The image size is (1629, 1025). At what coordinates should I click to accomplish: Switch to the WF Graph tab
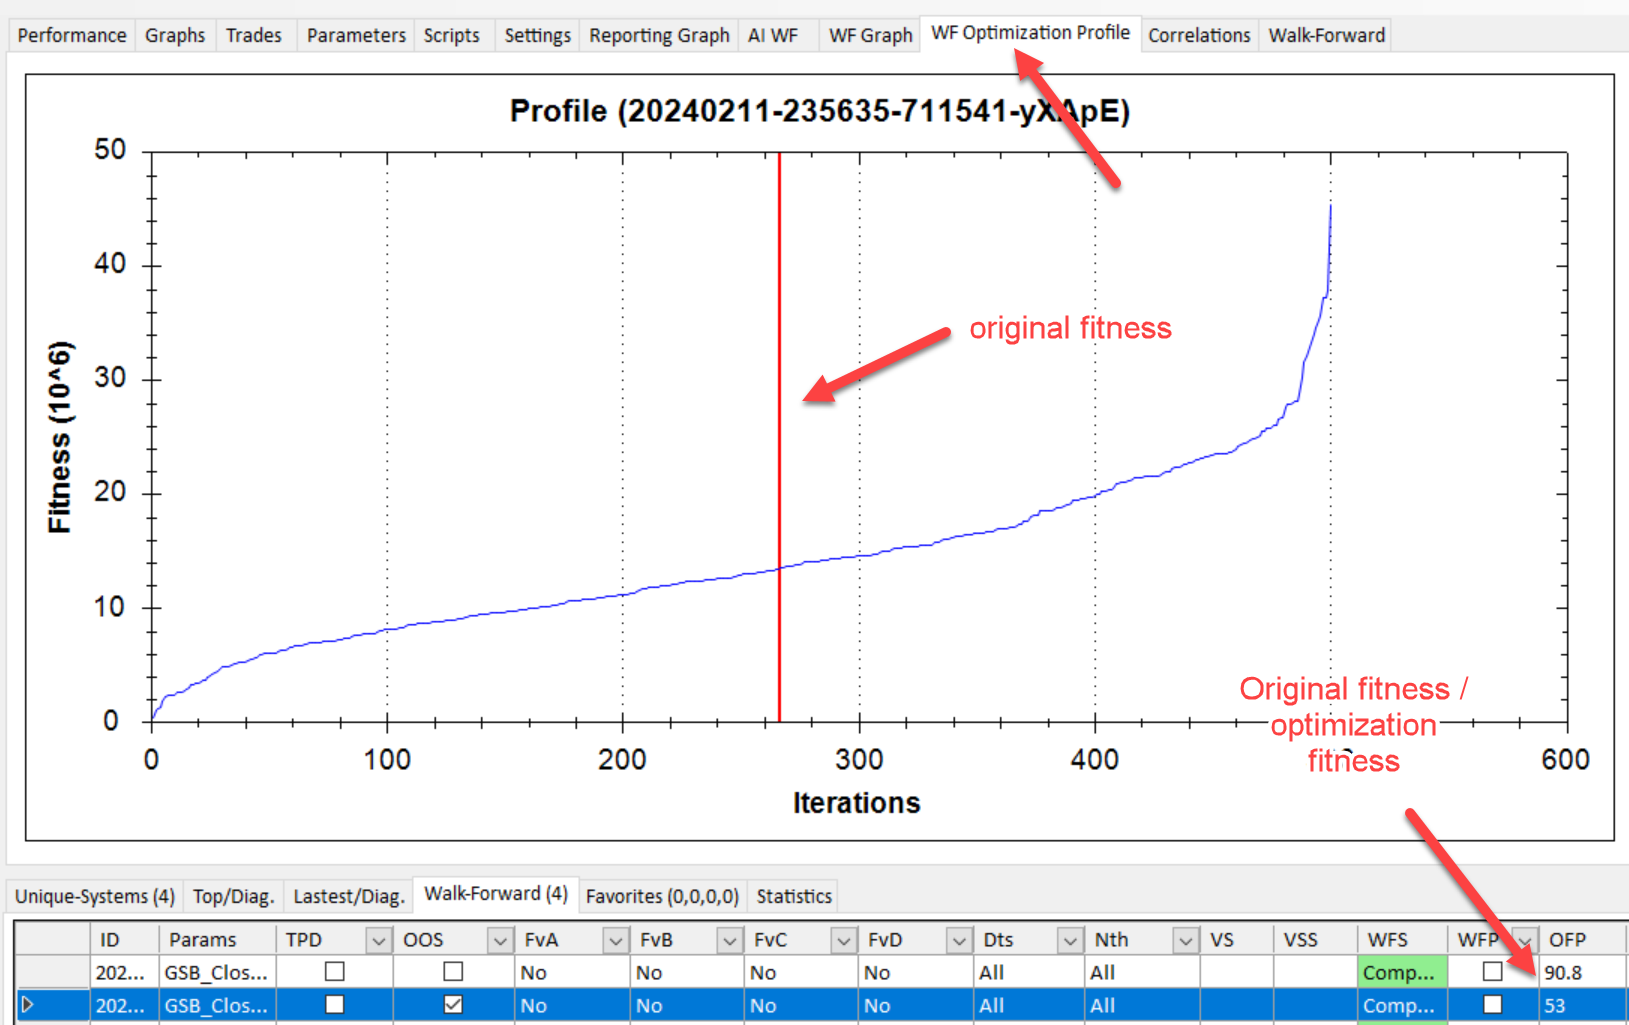(x=870, y=36)
